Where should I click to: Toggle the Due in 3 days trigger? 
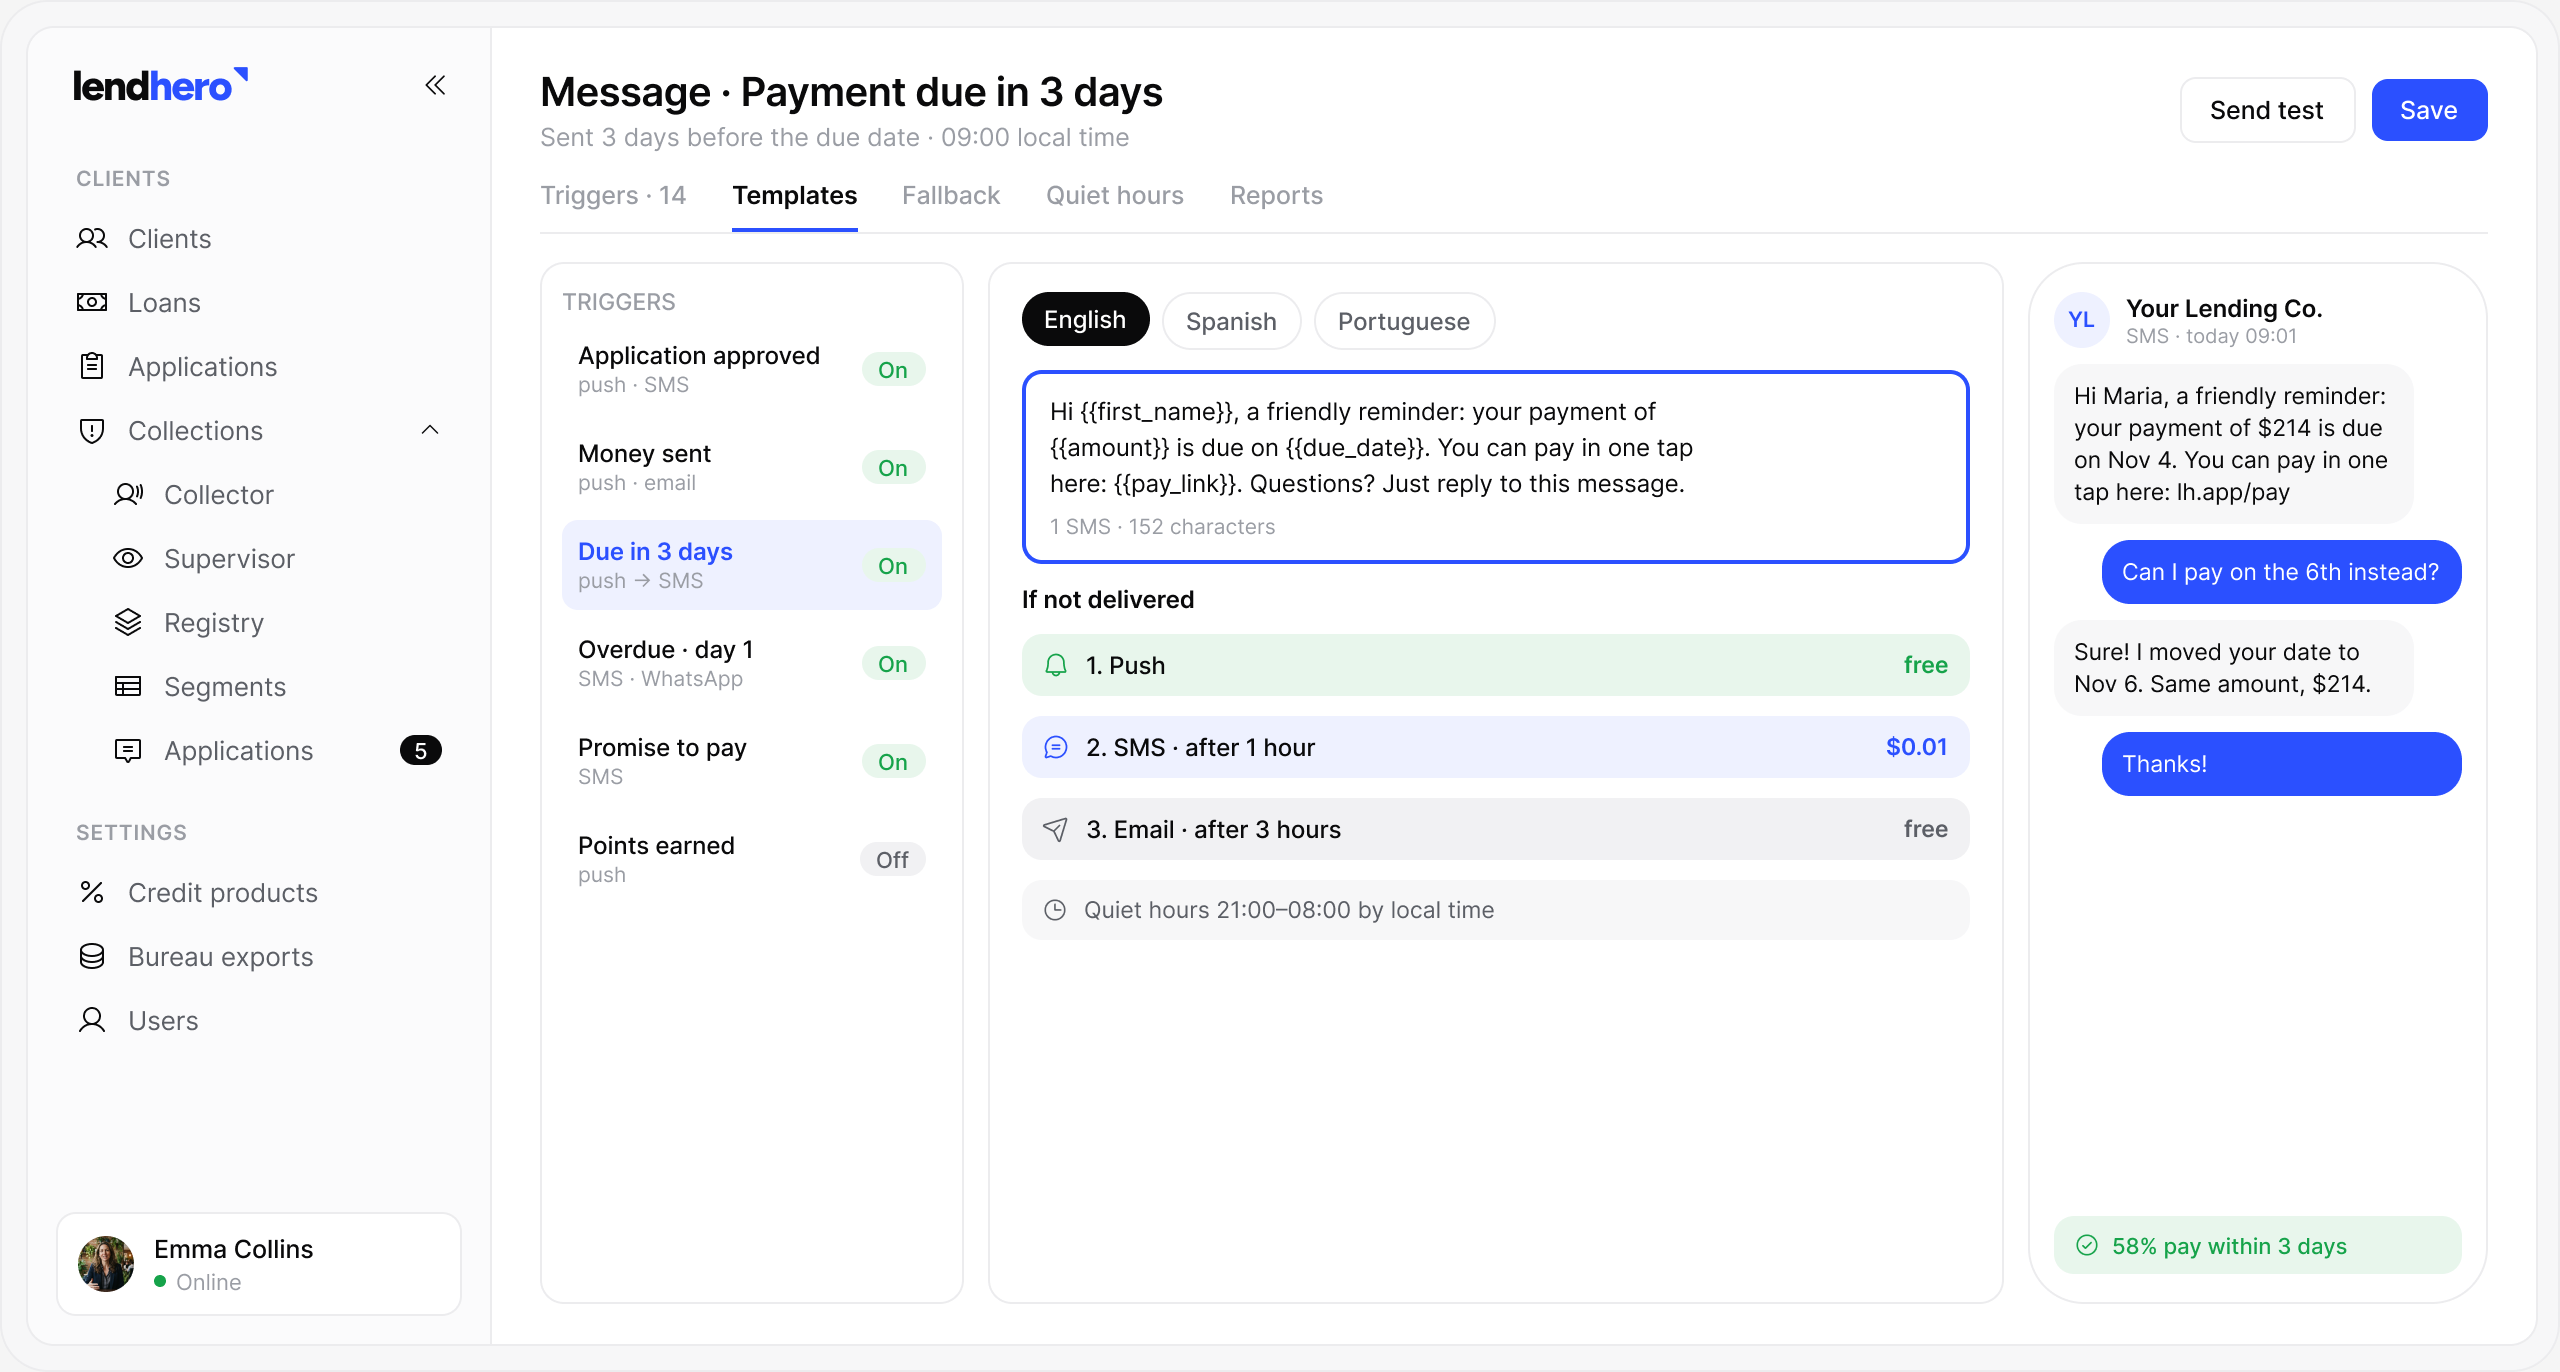(x=893, y=566)
